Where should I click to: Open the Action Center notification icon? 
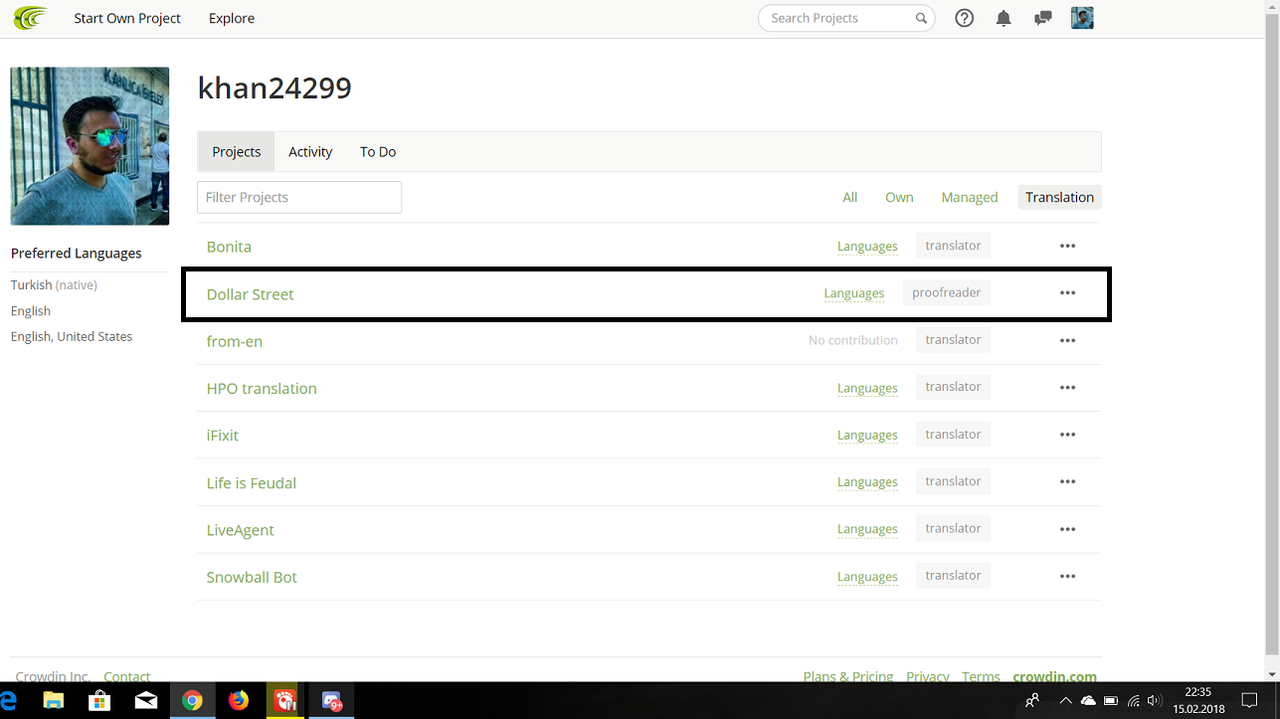[x=1249, y=701]
